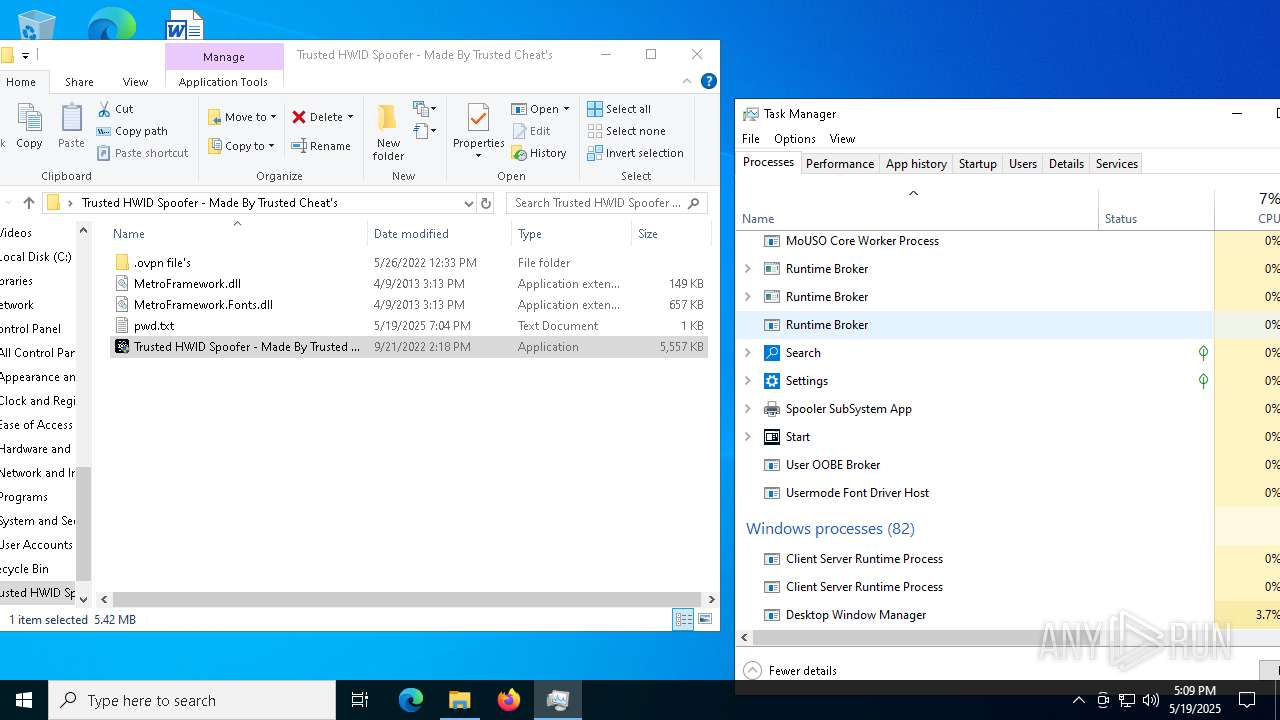Image resolution: width=1280 pixels, height=720 pixels.
Task: Switch to Details view layout icon
Action: coord(683,620)
